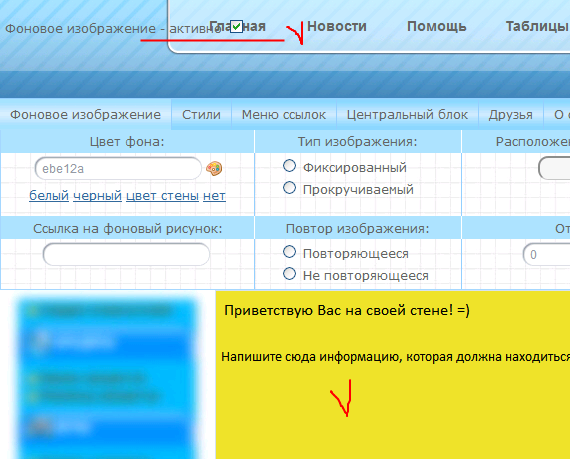Click the белый color link

pos(49,196)
